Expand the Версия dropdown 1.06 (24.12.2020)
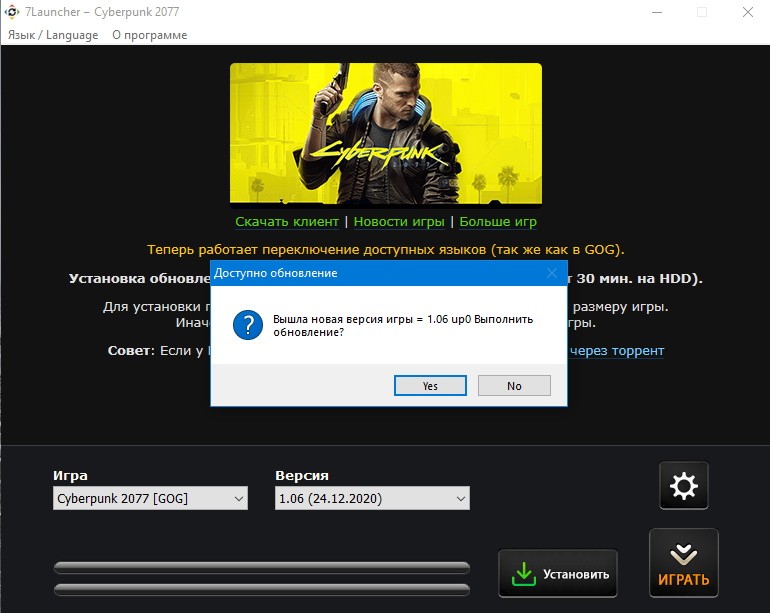Screen dimensions: 770x613 pyautogui.click(x=372, y=498)
